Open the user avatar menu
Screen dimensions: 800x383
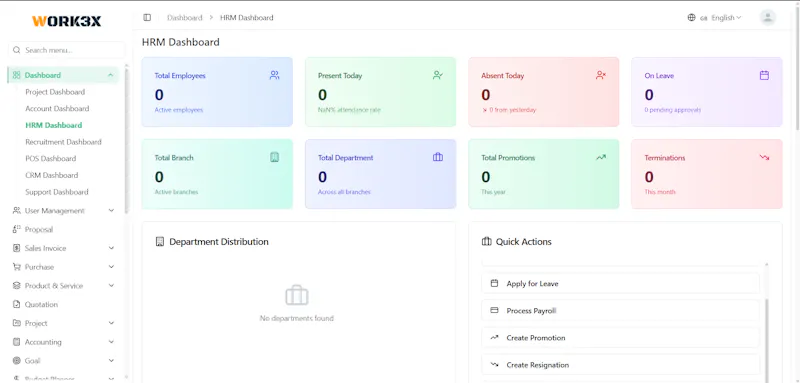pyautogui.click(x=767, y=17)
